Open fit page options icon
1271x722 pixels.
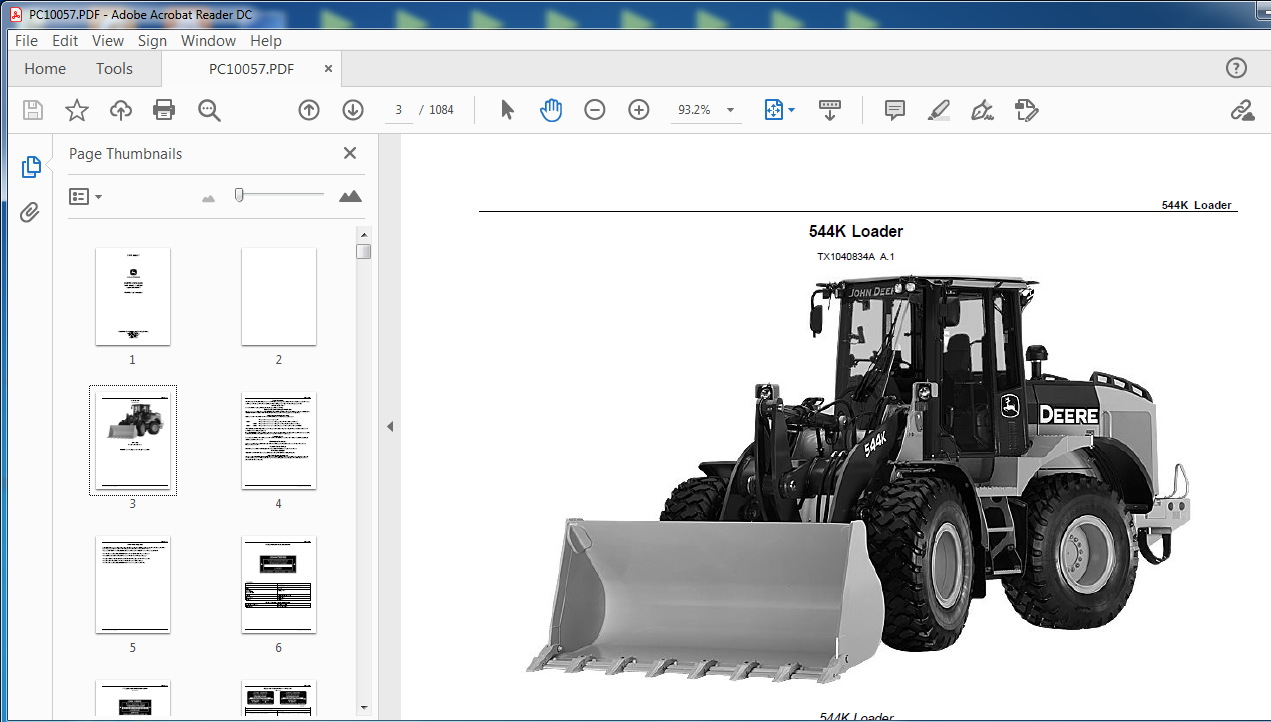point(779,110)
